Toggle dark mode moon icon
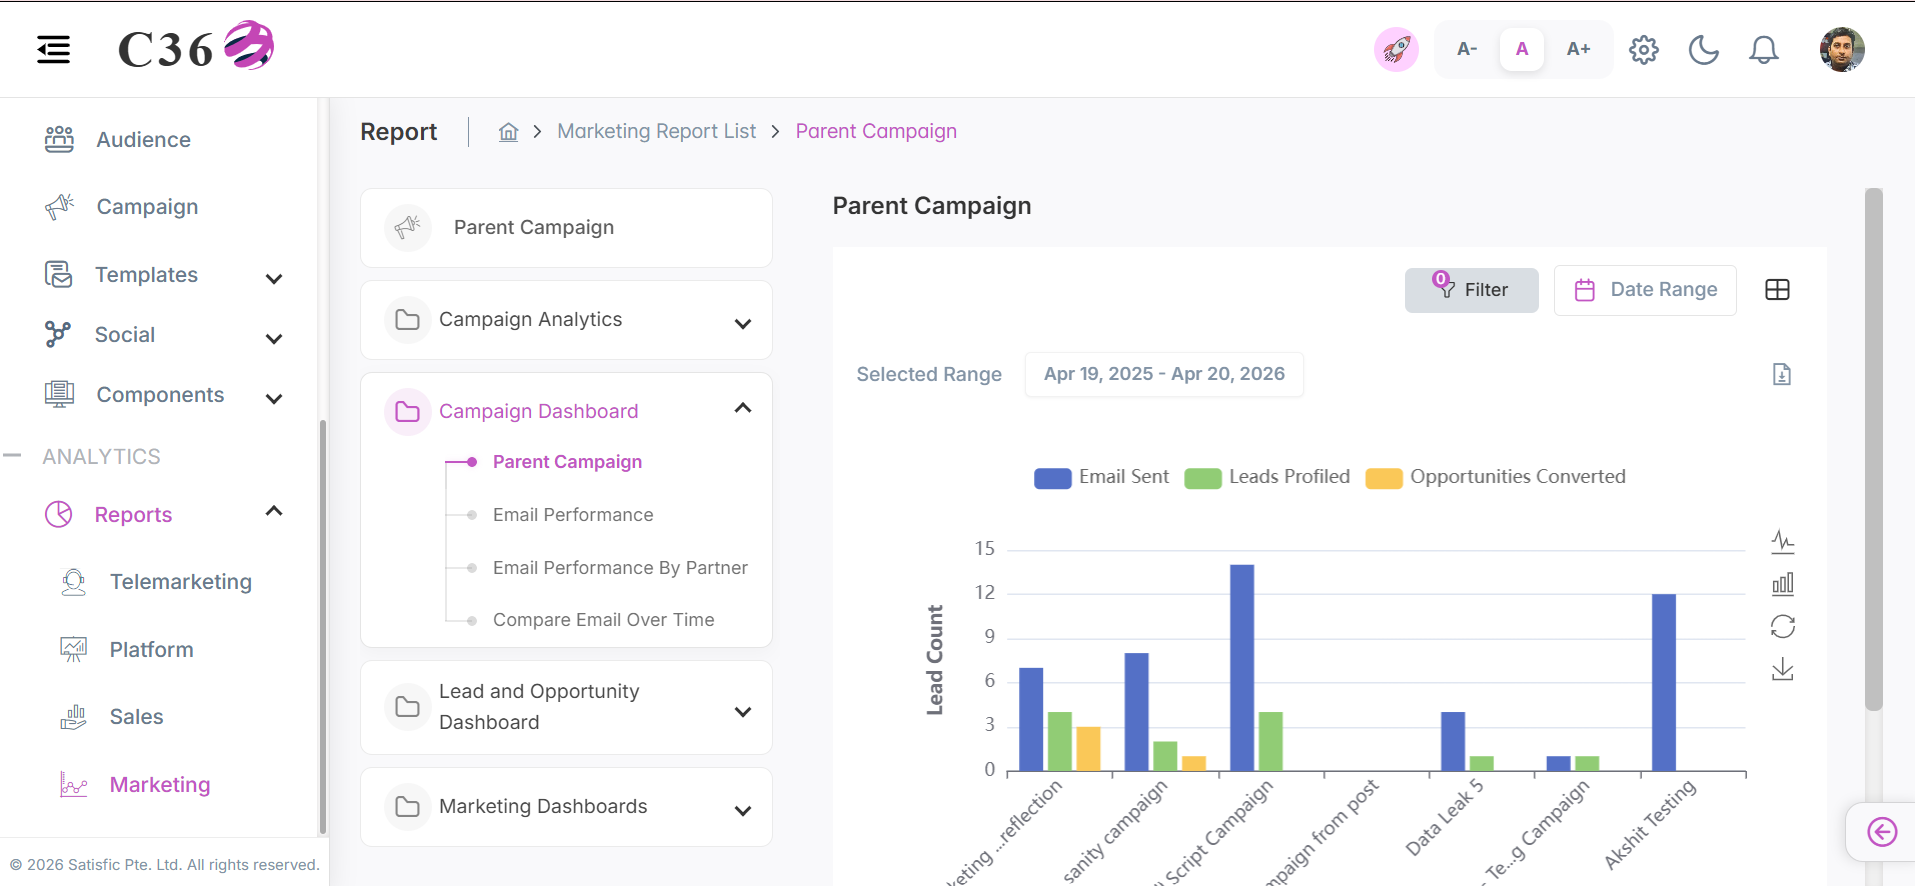 point(1704,50)
